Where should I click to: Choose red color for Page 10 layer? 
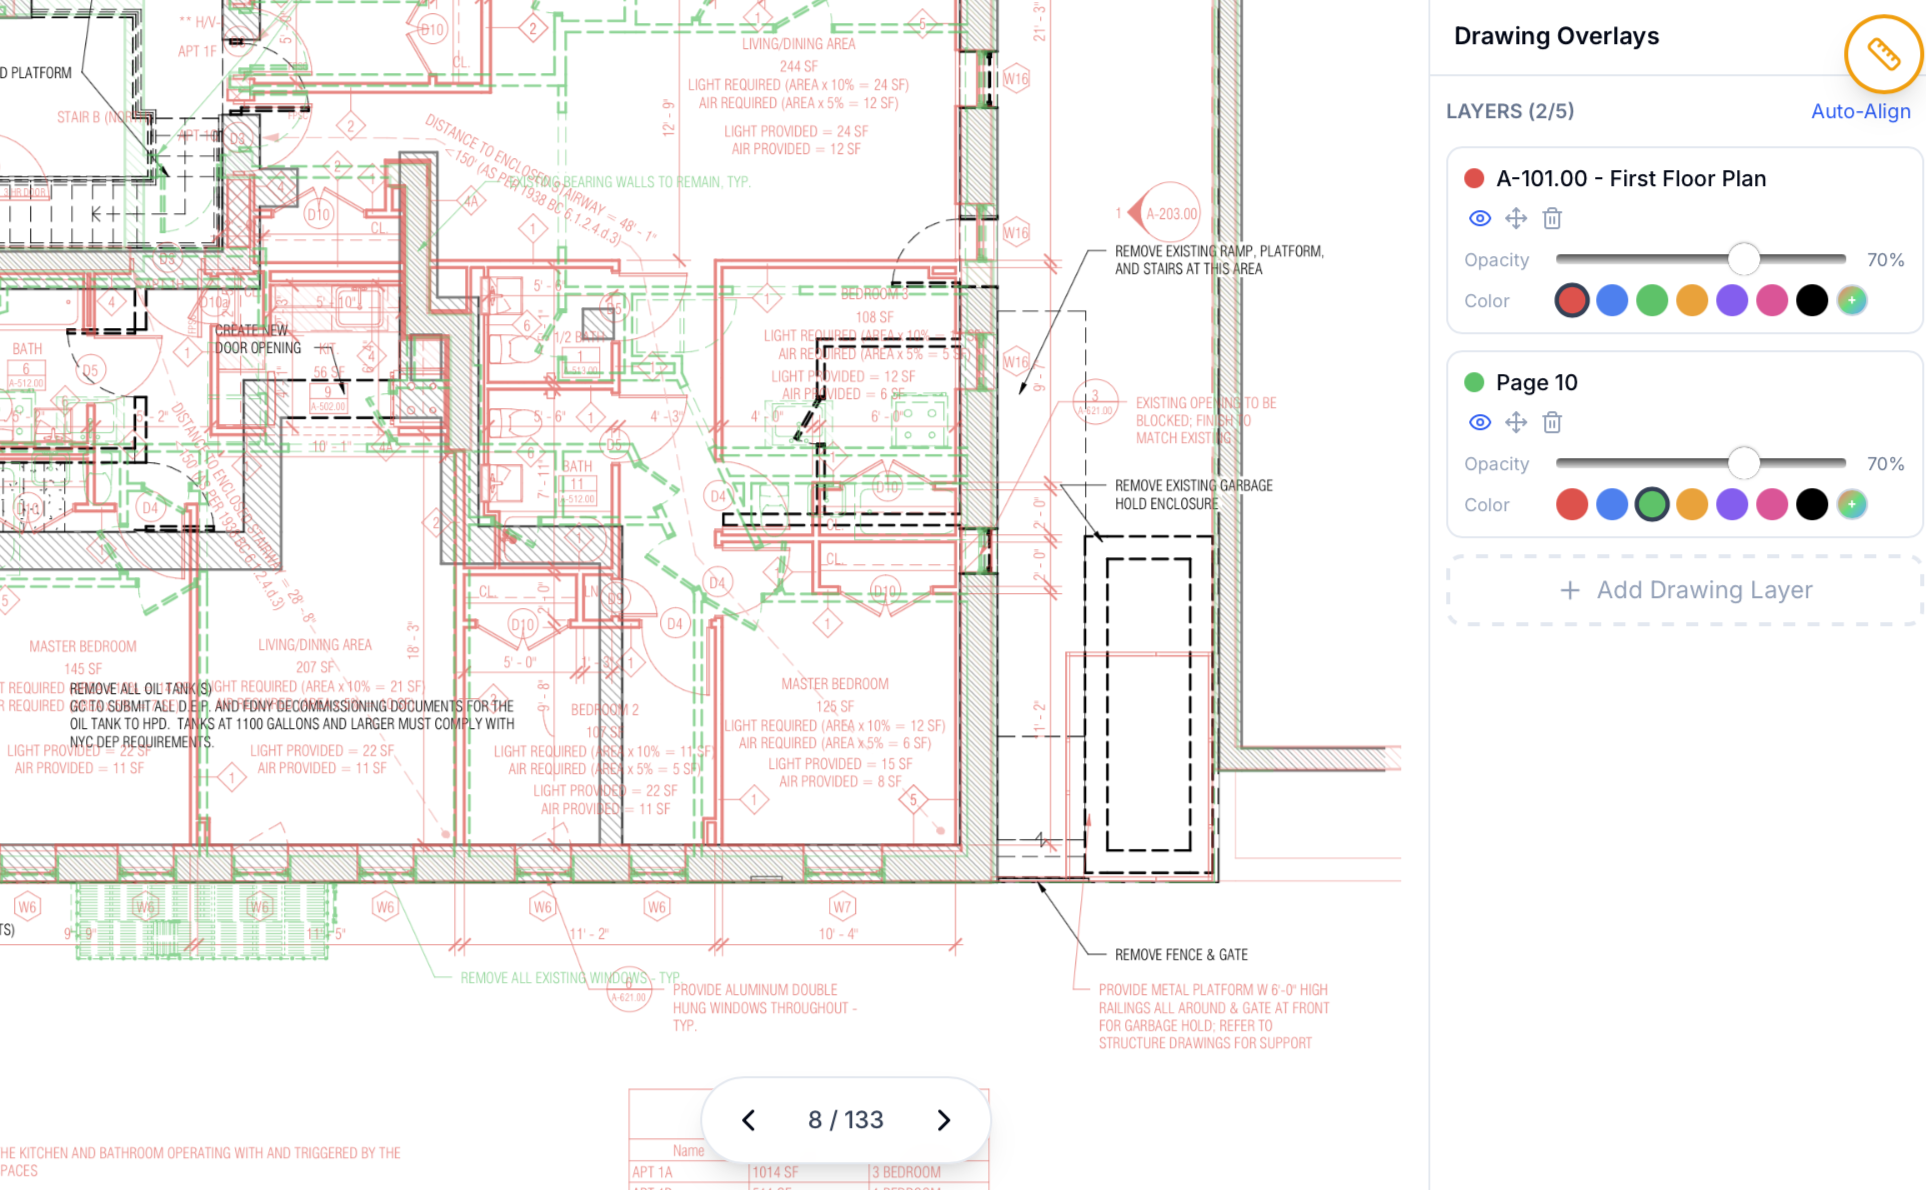(1572, 504)
